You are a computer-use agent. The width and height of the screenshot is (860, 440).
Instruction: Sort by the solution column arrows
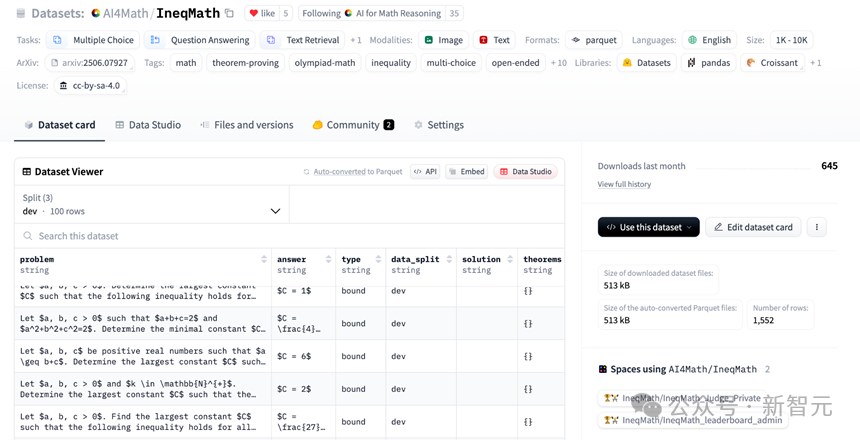pyautogui.click(x=511, y=260)
